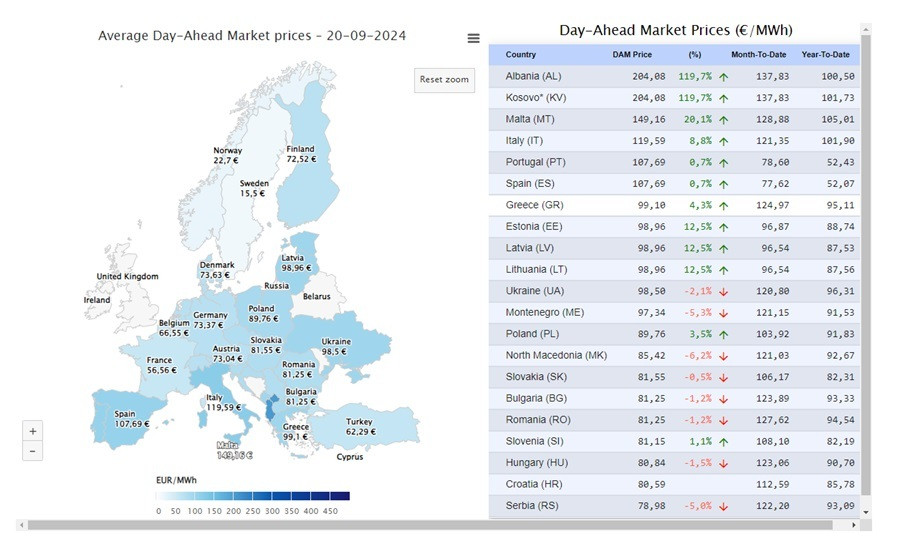Select the Ukraine (UA) table row
This screenshot has height=544, width=900.
coord(674,291)
